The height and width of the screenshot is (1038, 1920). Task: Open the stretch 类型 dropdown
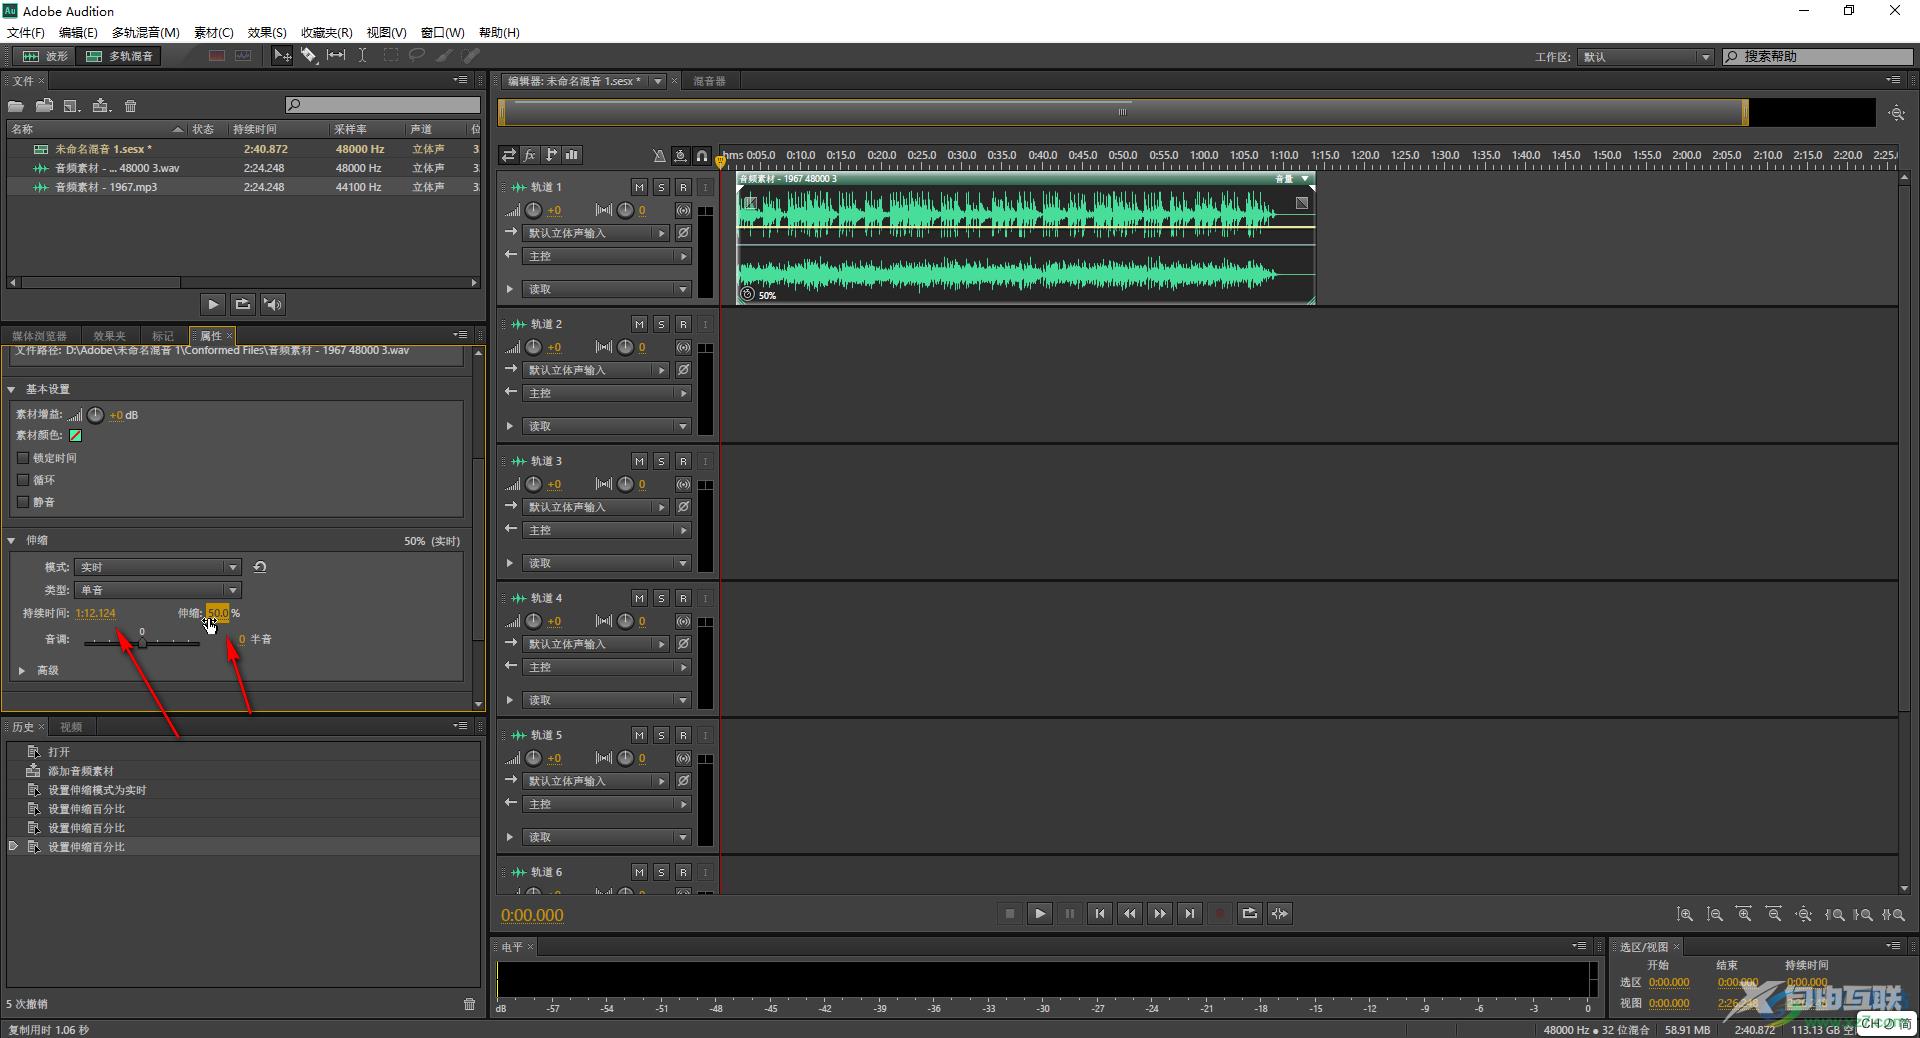158,590
